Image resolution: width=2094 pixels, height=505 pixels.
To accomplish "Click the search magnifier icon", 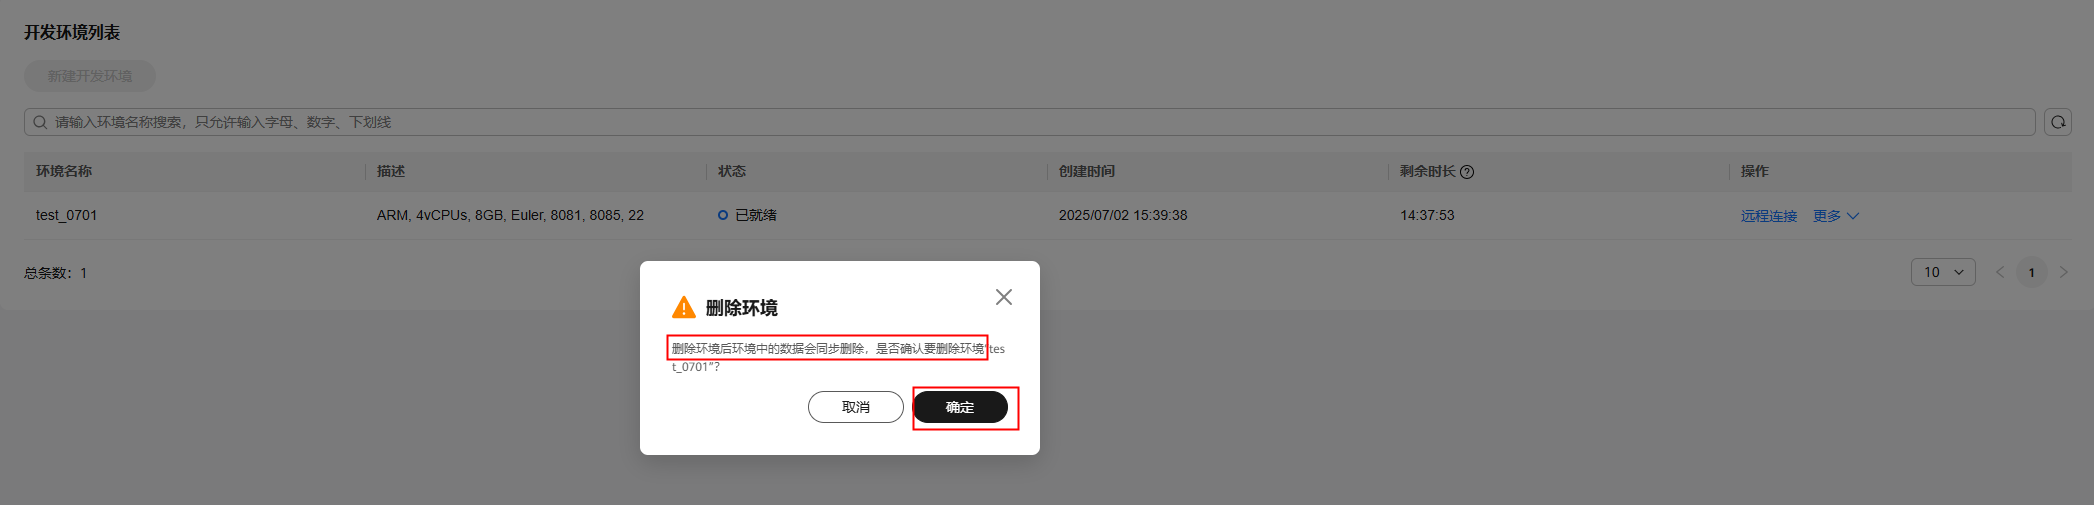I will click(40, 122).
